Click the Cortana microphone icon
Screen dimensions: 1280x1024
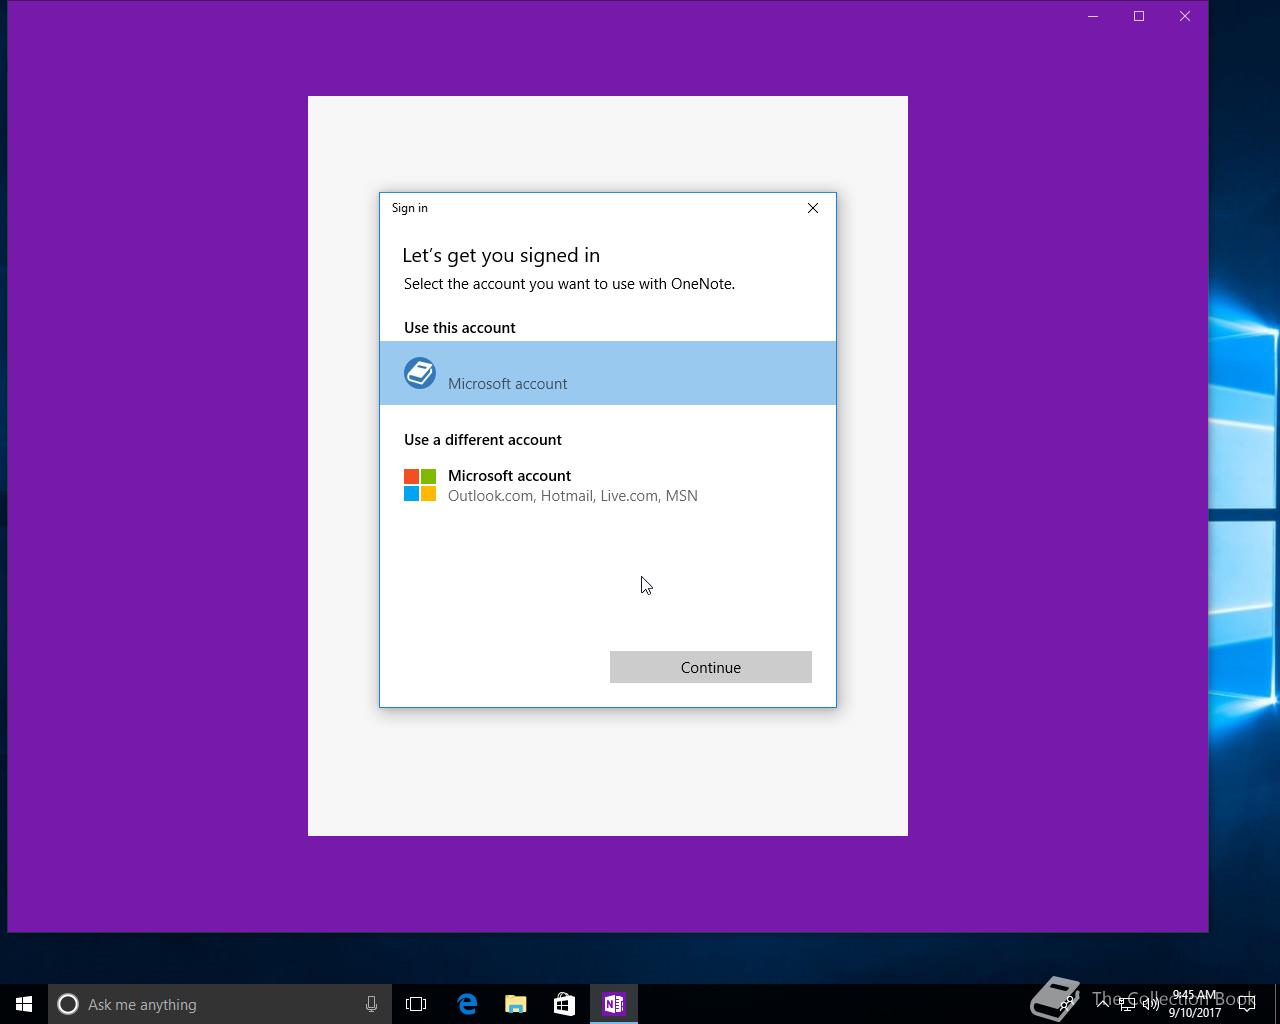(x=371, y=1004)
